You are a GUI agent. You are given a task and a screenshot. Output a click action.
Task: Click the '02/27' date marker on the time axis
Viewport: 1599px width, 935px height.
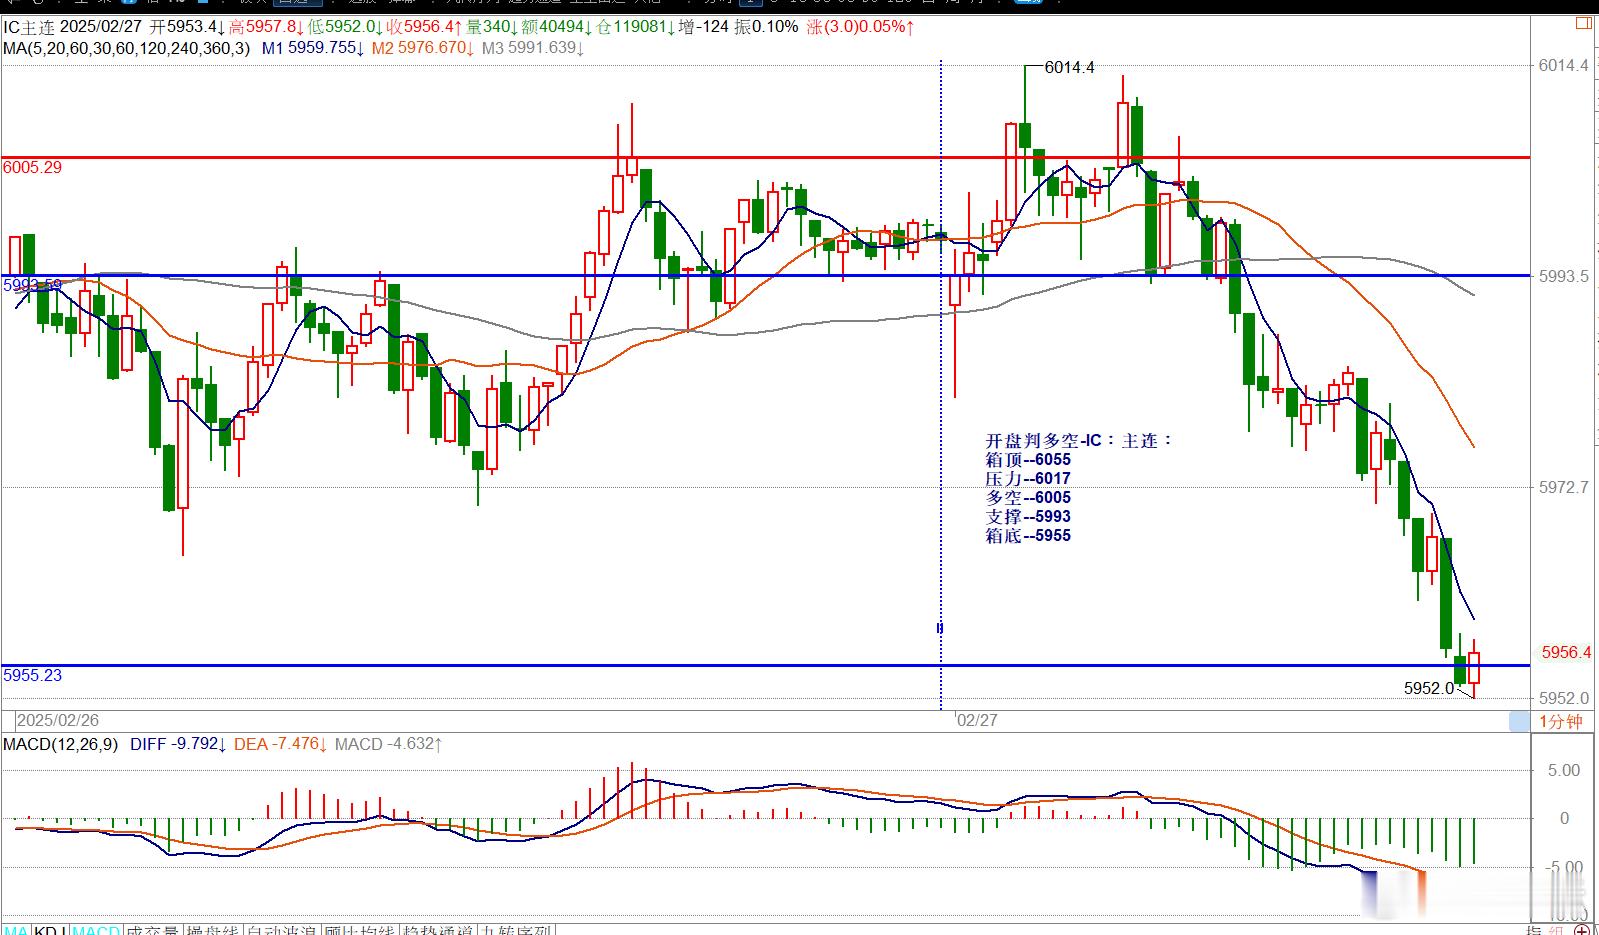pyautogui.click(x=977, y=720)
